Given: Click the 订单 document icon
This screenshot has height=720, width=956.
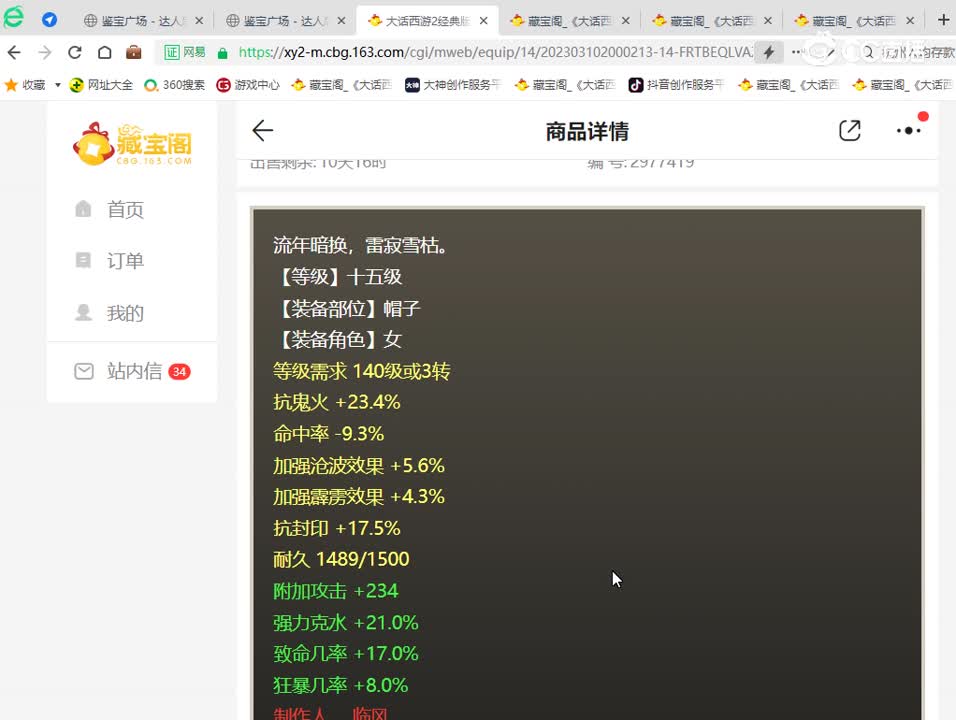Looking at the screenshot, I should (x=83, y=260).
